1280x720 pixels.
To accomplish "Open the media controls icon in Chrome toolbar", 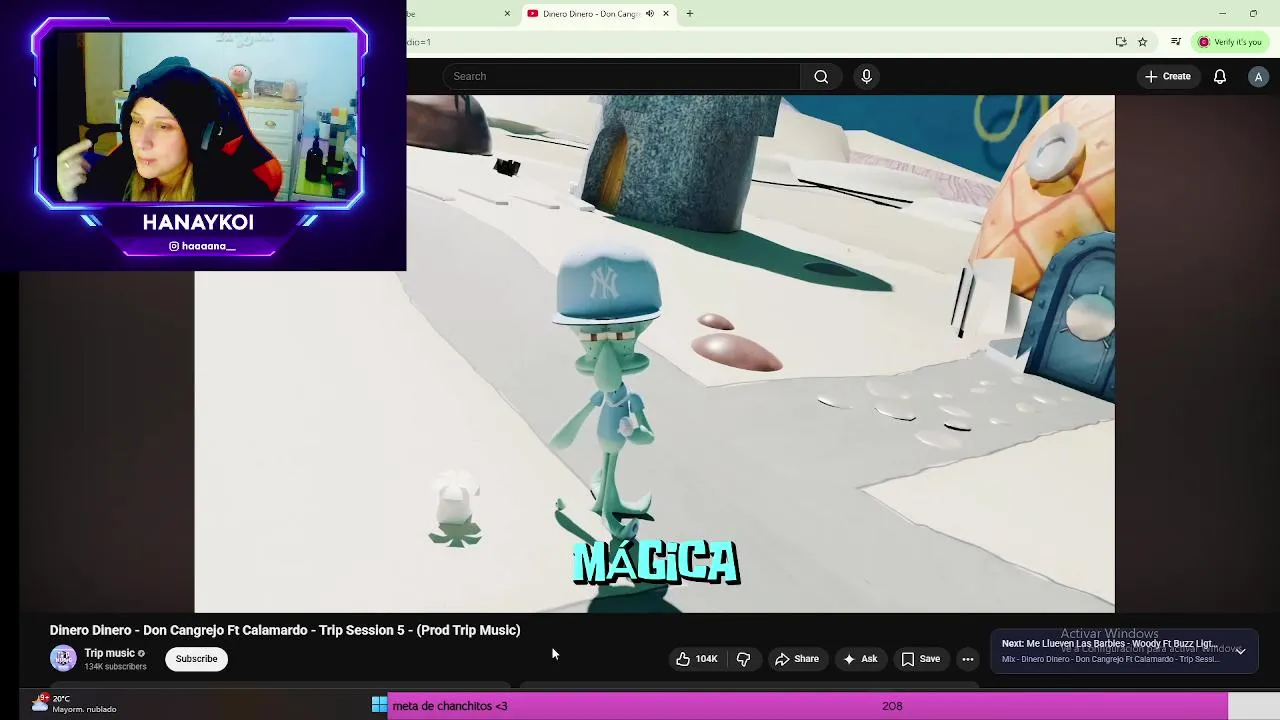I will click(x=1176, y=42).
